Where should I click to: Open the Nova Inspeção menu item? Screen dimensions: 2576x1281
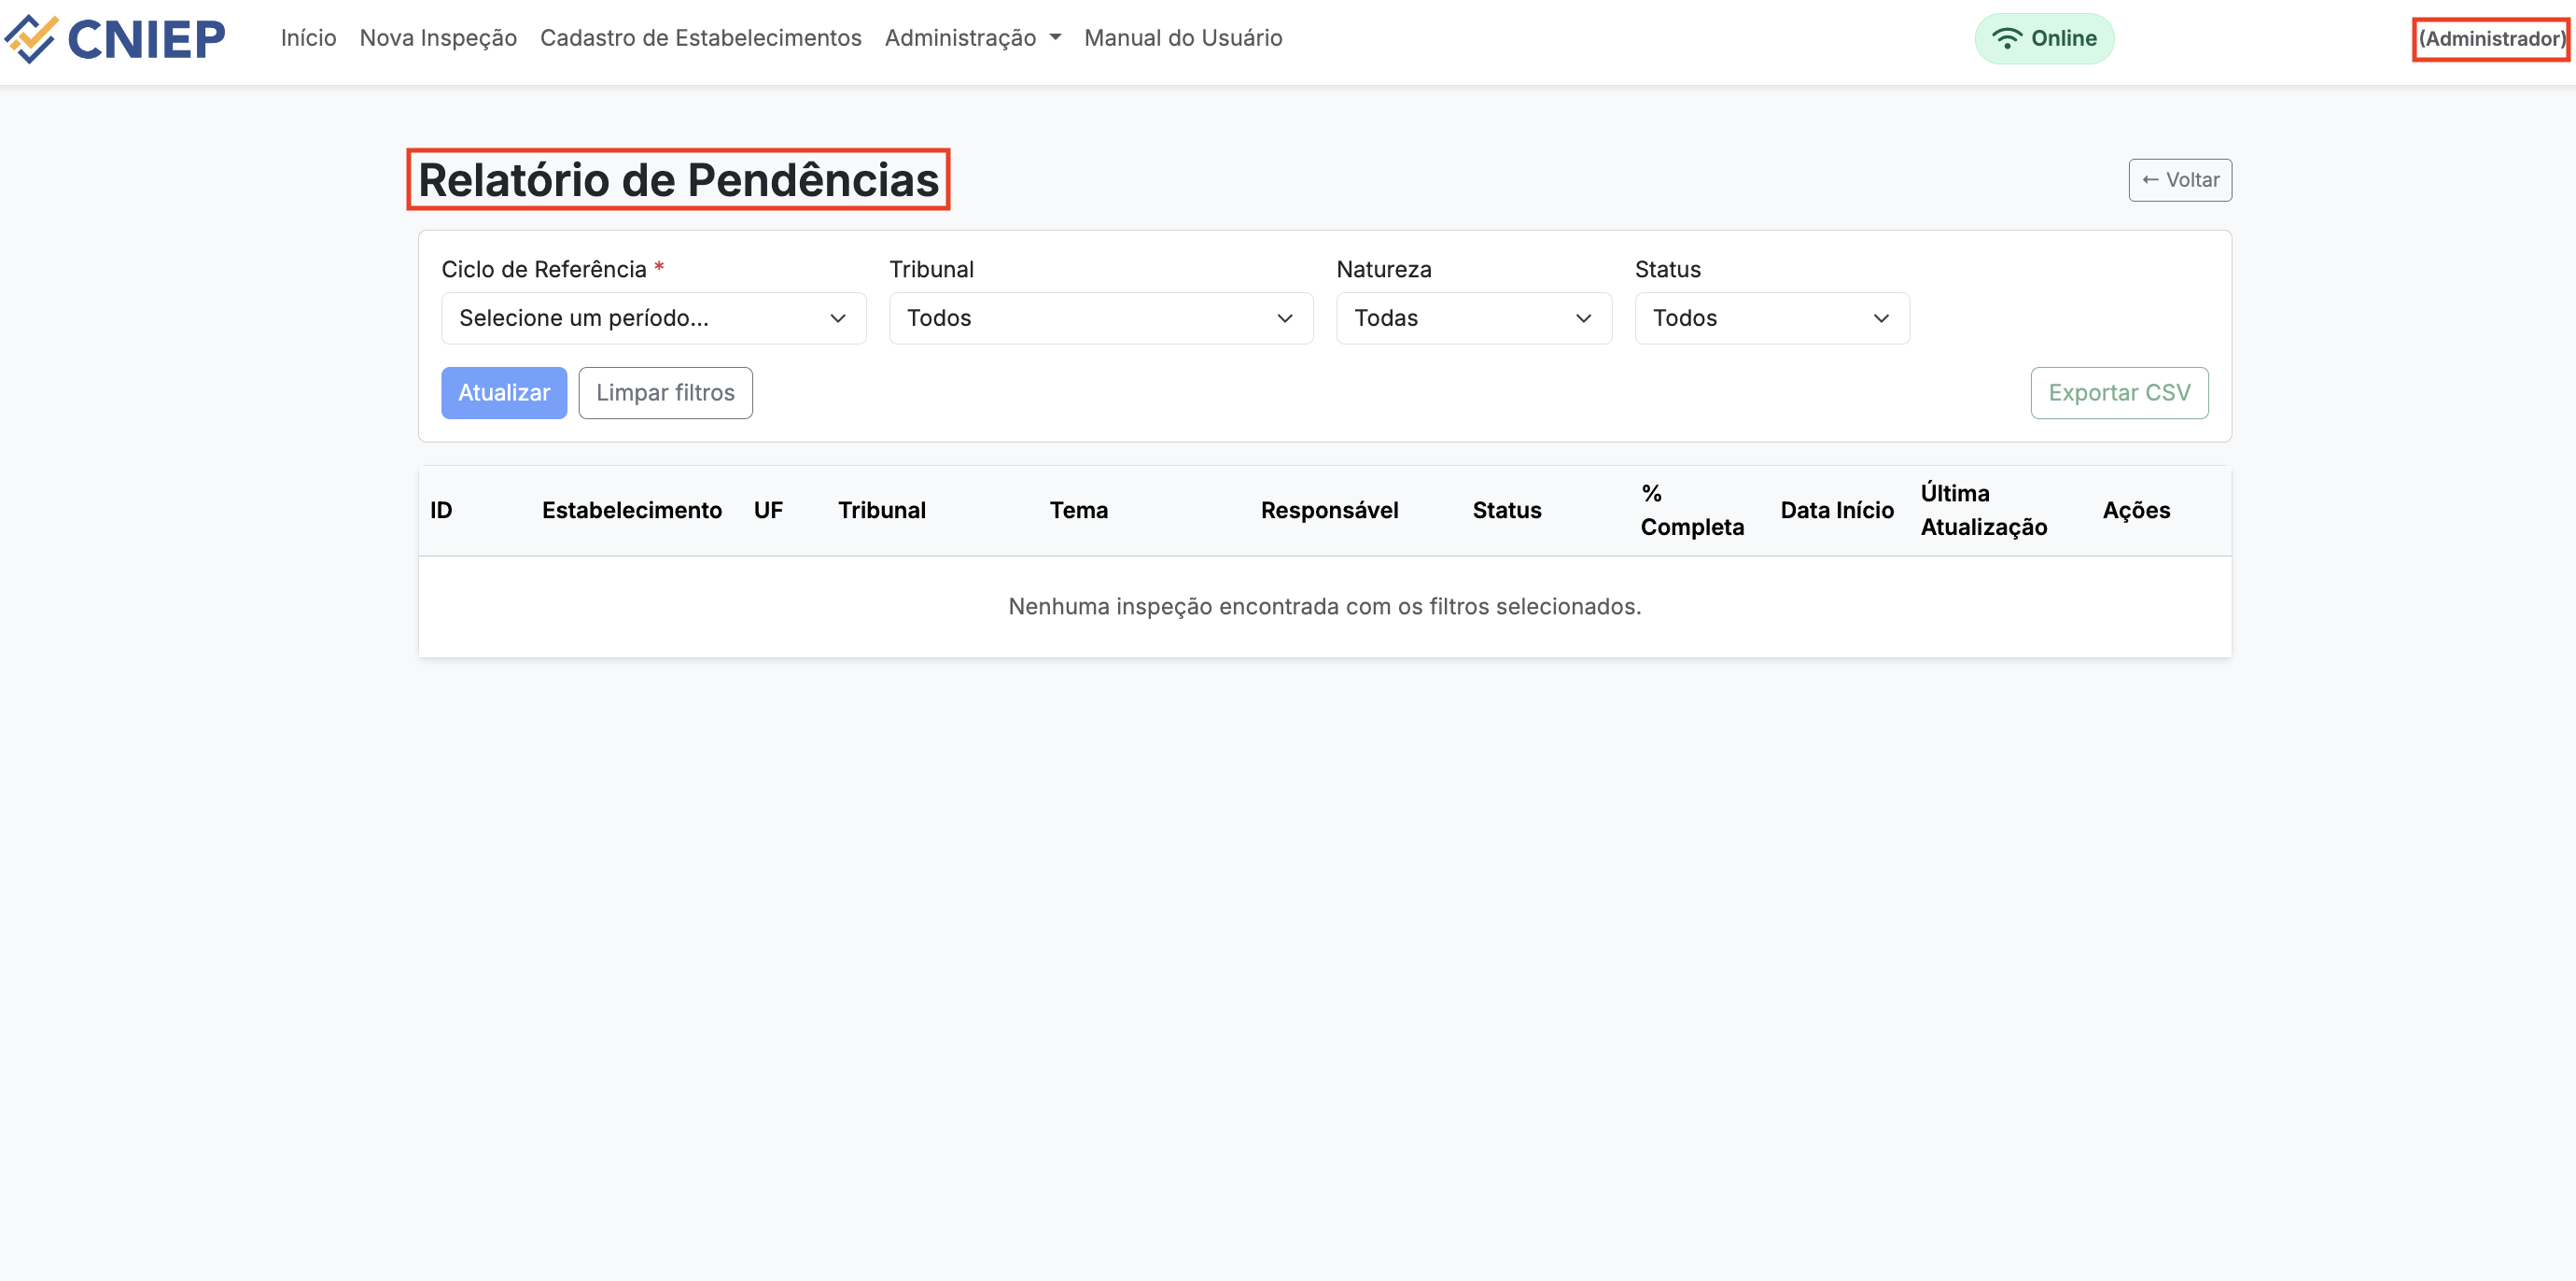click(438, 38)
